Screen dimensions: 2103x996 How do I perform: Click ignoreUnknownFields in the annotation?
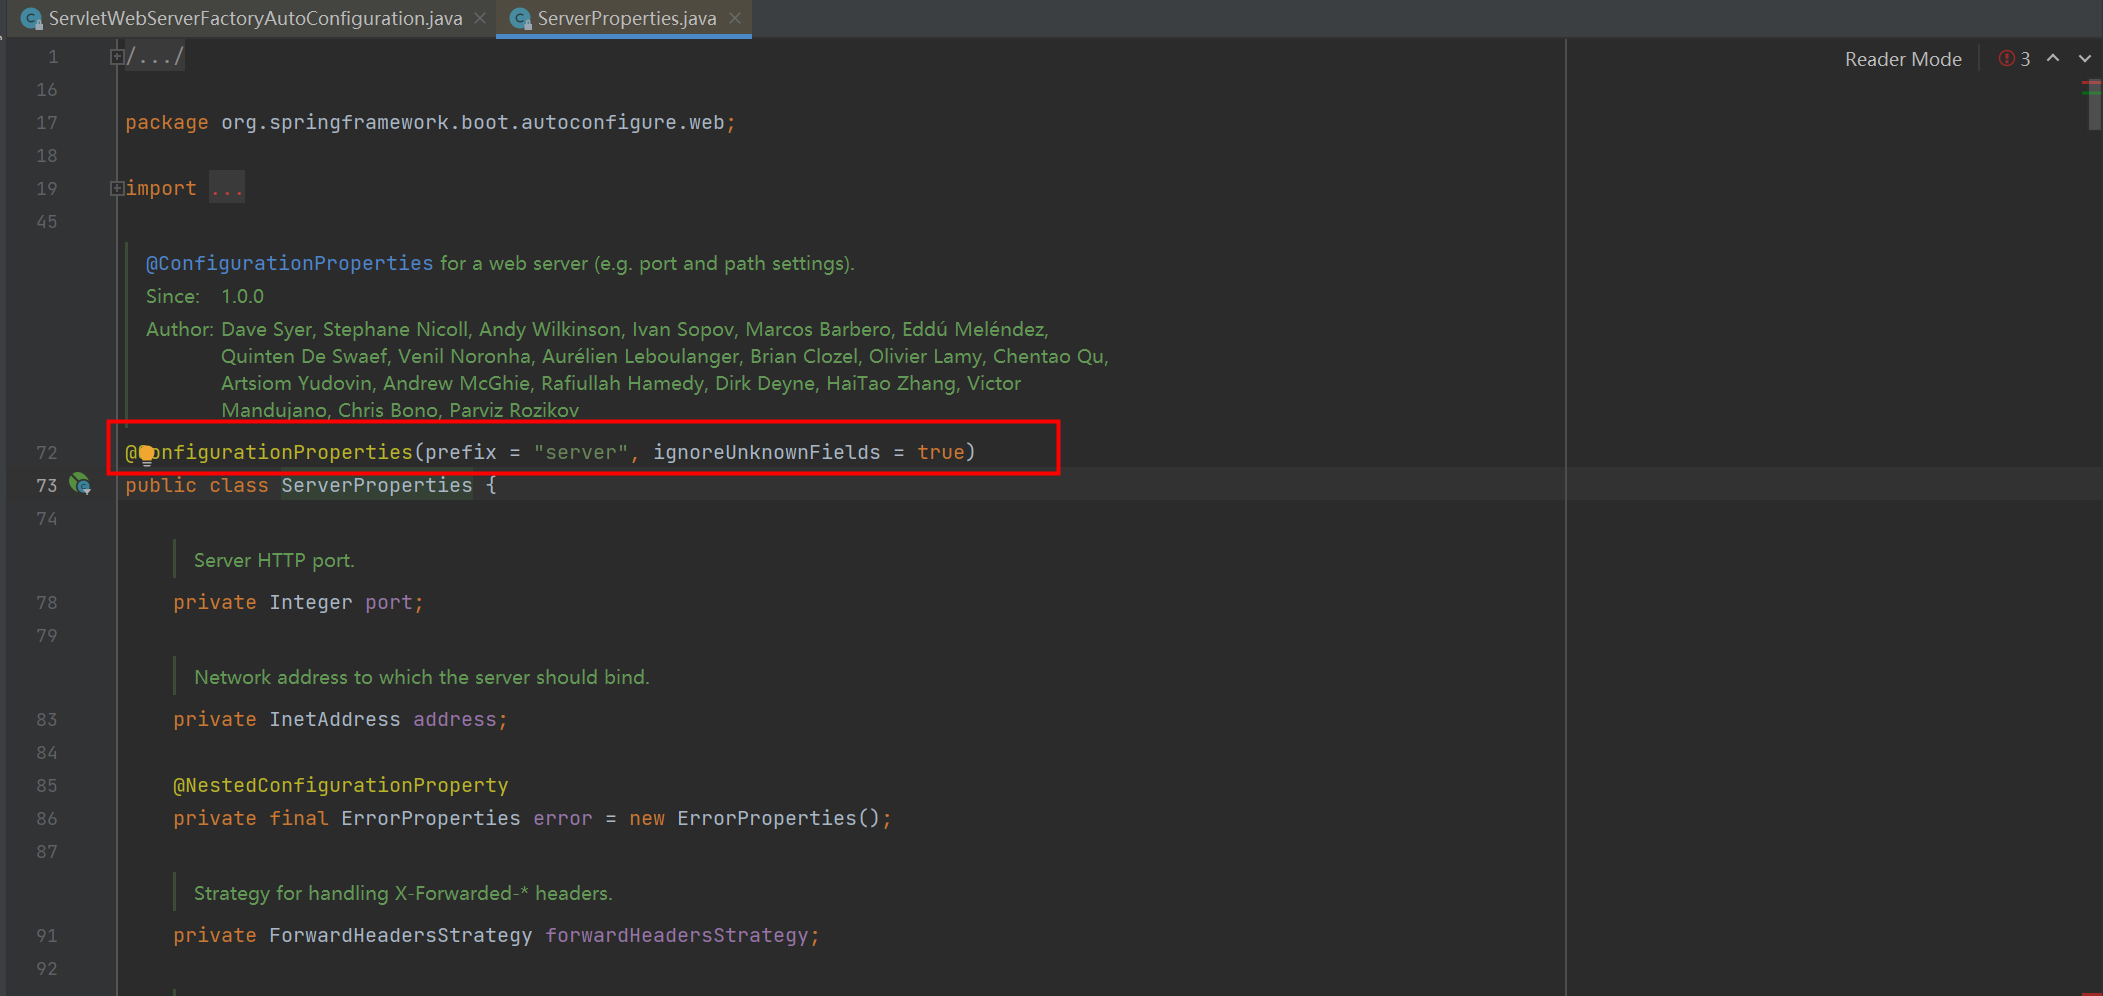(x=767, y=452)
